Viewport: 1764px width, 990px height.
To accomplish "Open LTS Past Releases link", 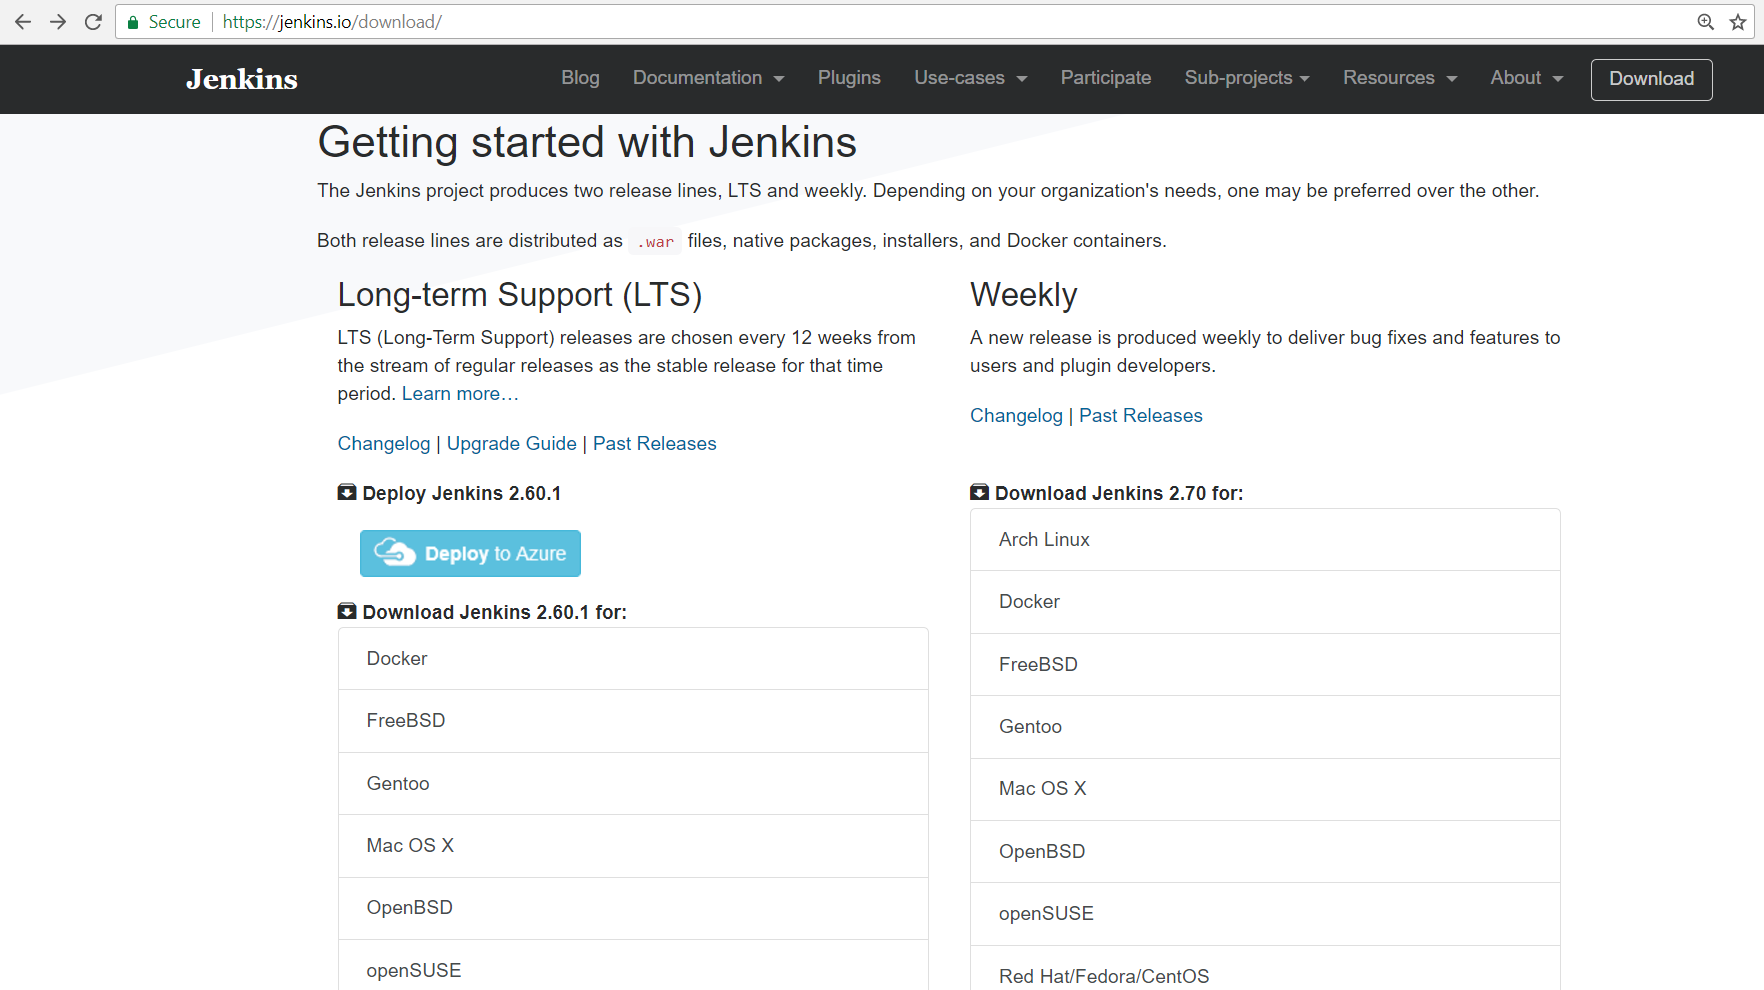I will click(655, 444).
